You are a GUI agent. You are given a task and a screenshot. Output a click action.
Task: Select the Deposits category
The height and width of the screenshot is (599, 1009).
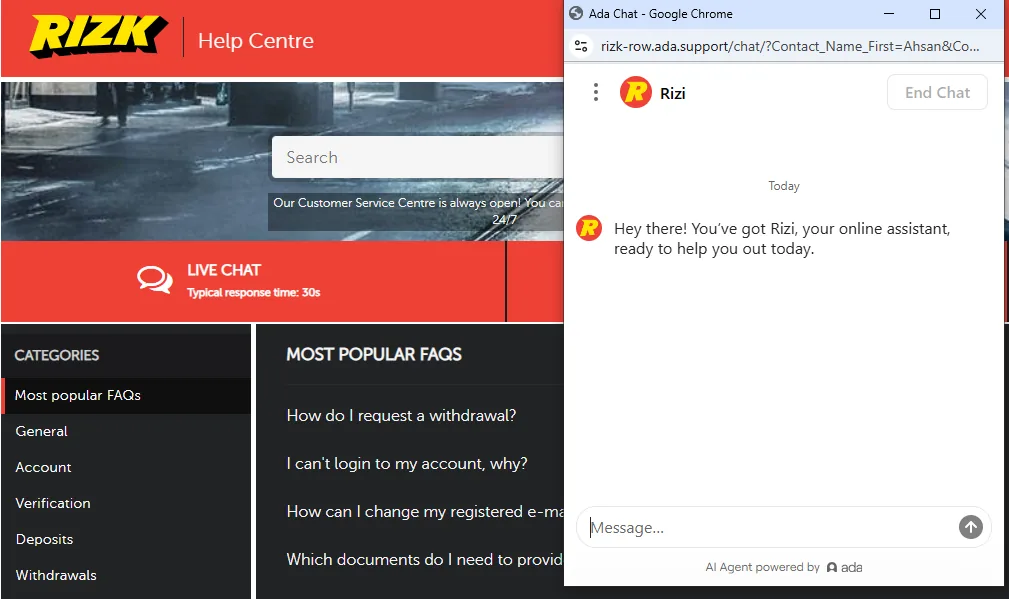tap(44, 539)
